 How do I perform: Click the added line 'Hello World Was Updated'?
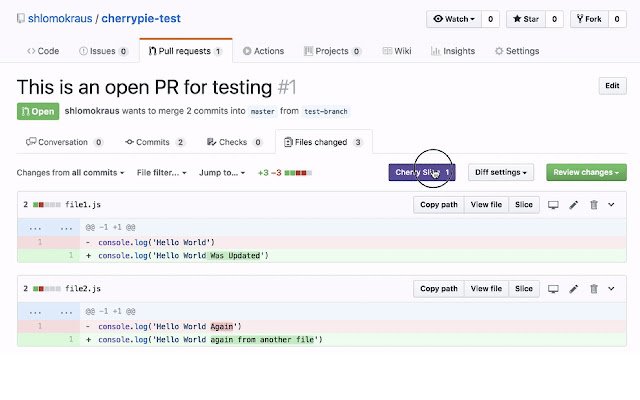tap(322, 256)
